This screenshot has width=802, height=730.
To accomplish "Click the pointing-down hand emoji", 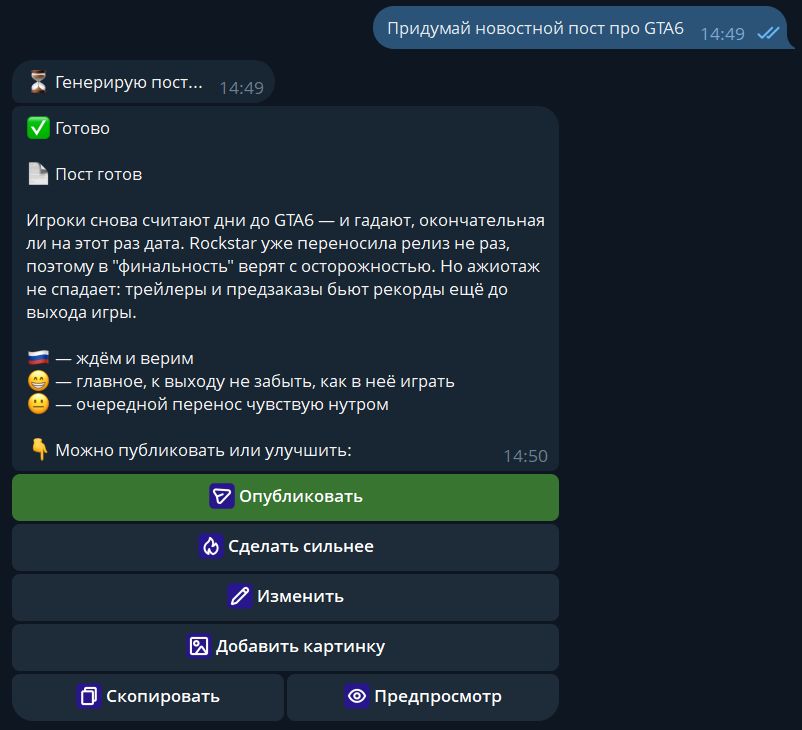I will coord(39,450).
